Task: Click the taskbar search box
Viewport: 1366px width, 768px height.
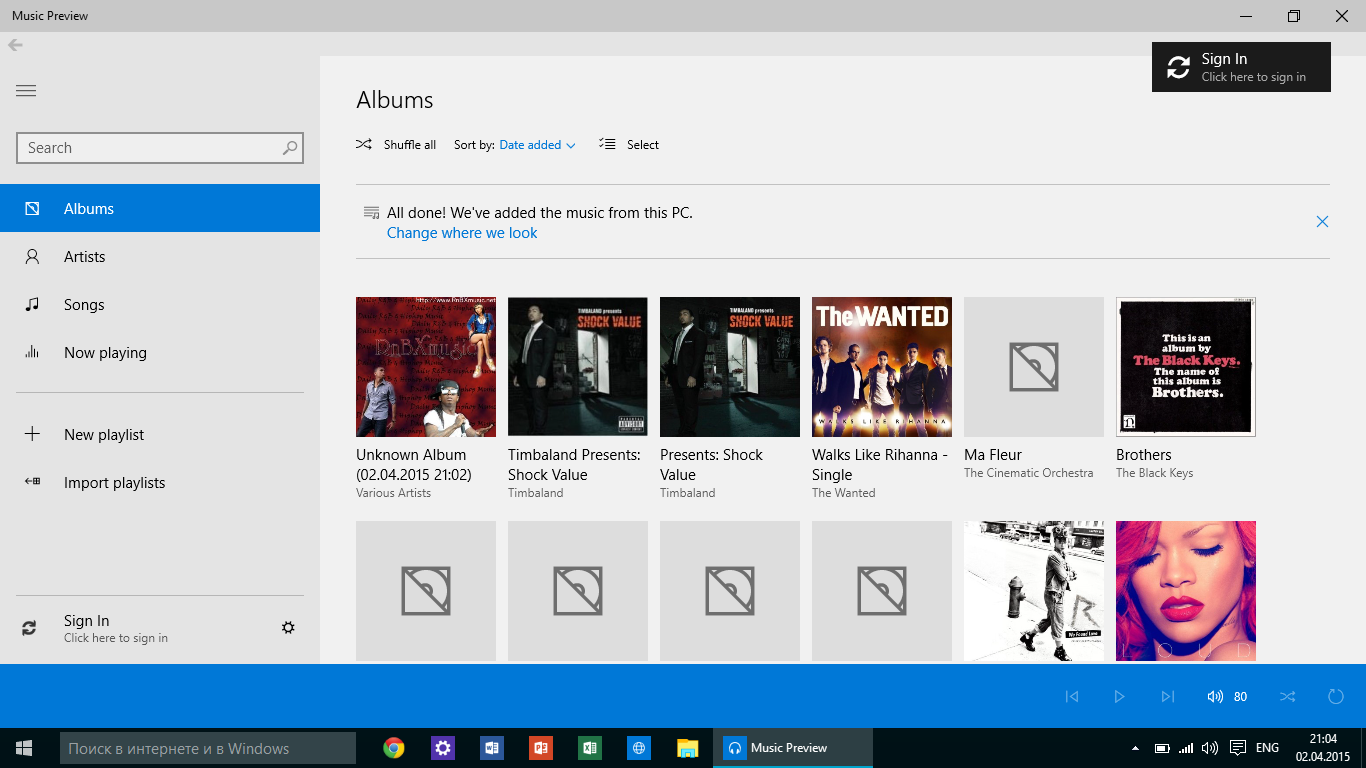Action: coord(208,748)
